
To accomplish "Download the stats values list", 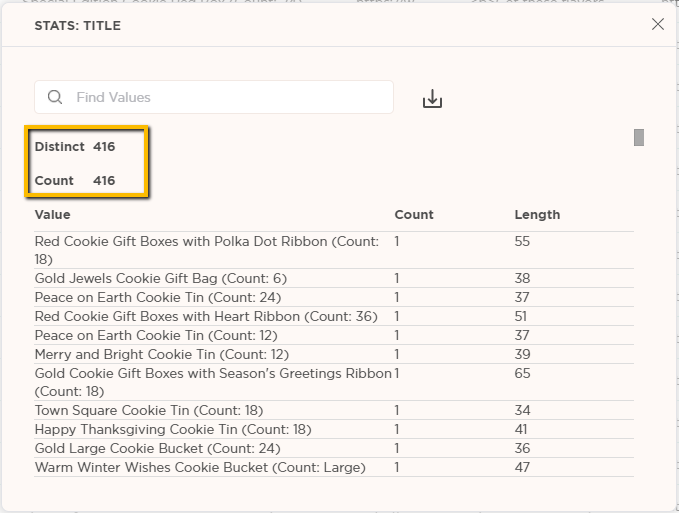I will coord(432,99).
